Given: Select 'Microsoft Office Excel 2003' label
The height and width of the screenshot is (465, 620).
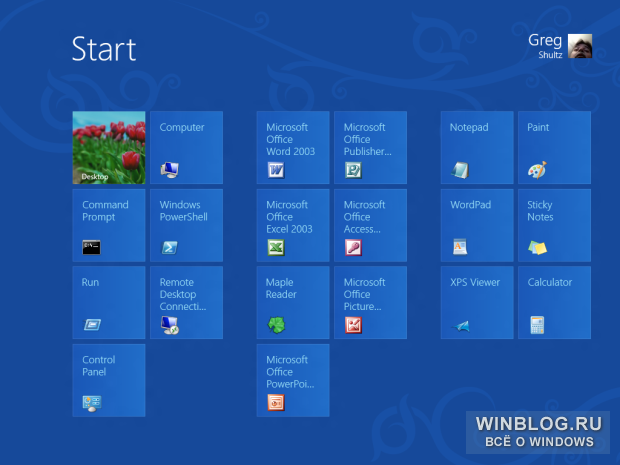Looking at the screenshot, I should pyautogui.click(x=289, y=217).
